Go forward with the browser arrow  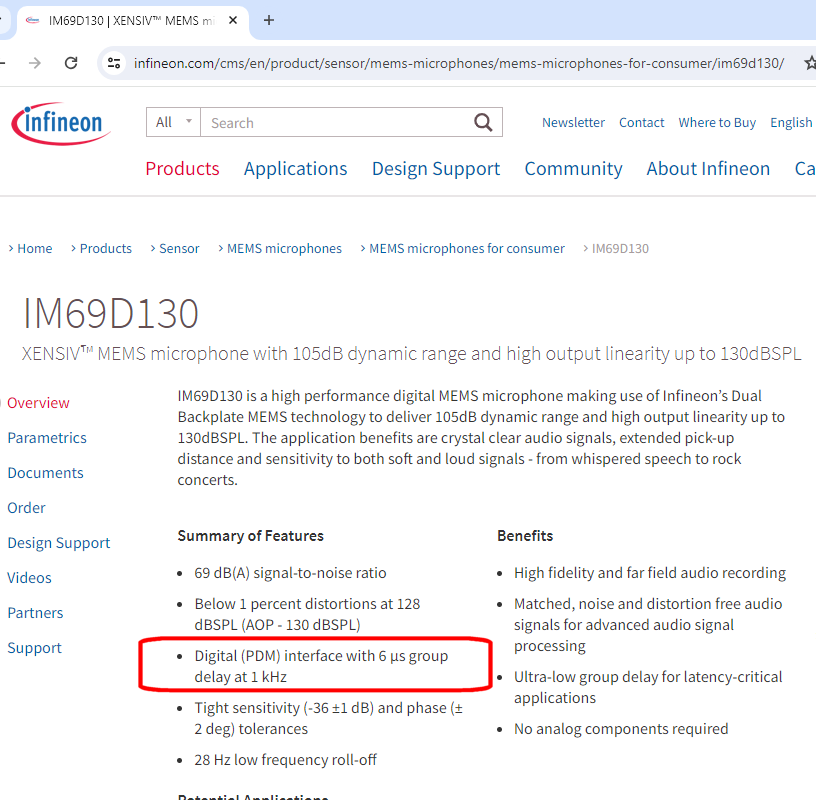point(35,63)
